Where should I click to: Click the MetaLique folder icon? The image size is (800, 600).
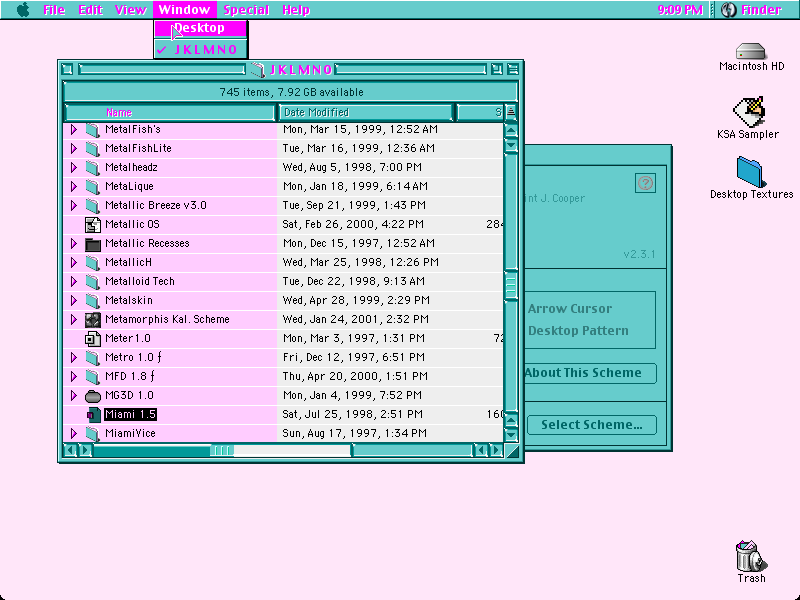[92, 186]
